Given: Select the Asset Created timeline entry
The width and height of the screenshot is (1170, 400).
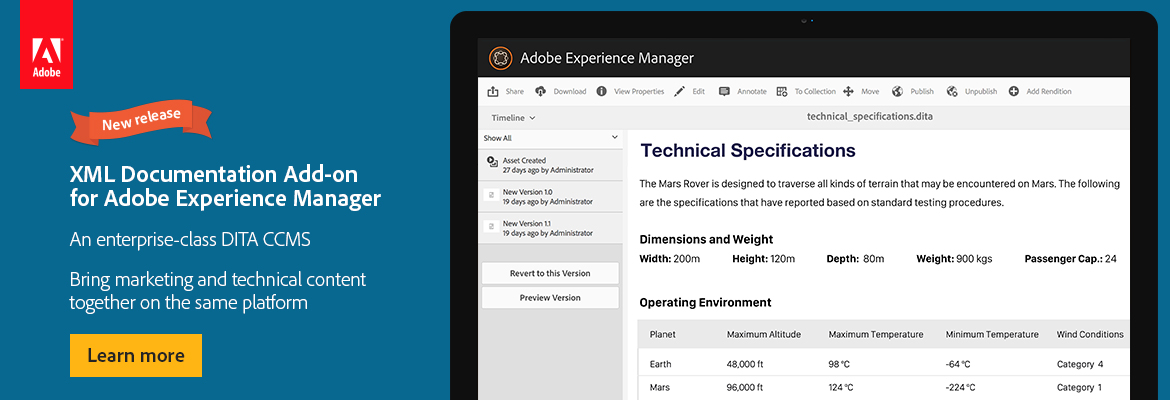Looking at the screenshot, I should click(551, 165).
